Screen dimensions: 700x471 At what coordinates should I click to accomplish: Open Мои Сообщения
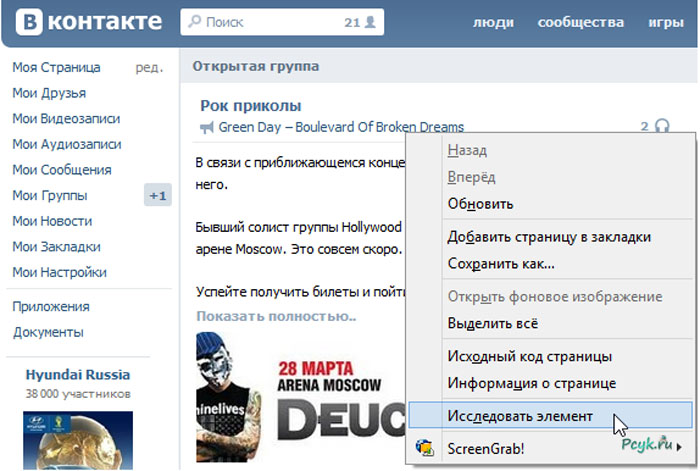[62, 170]
